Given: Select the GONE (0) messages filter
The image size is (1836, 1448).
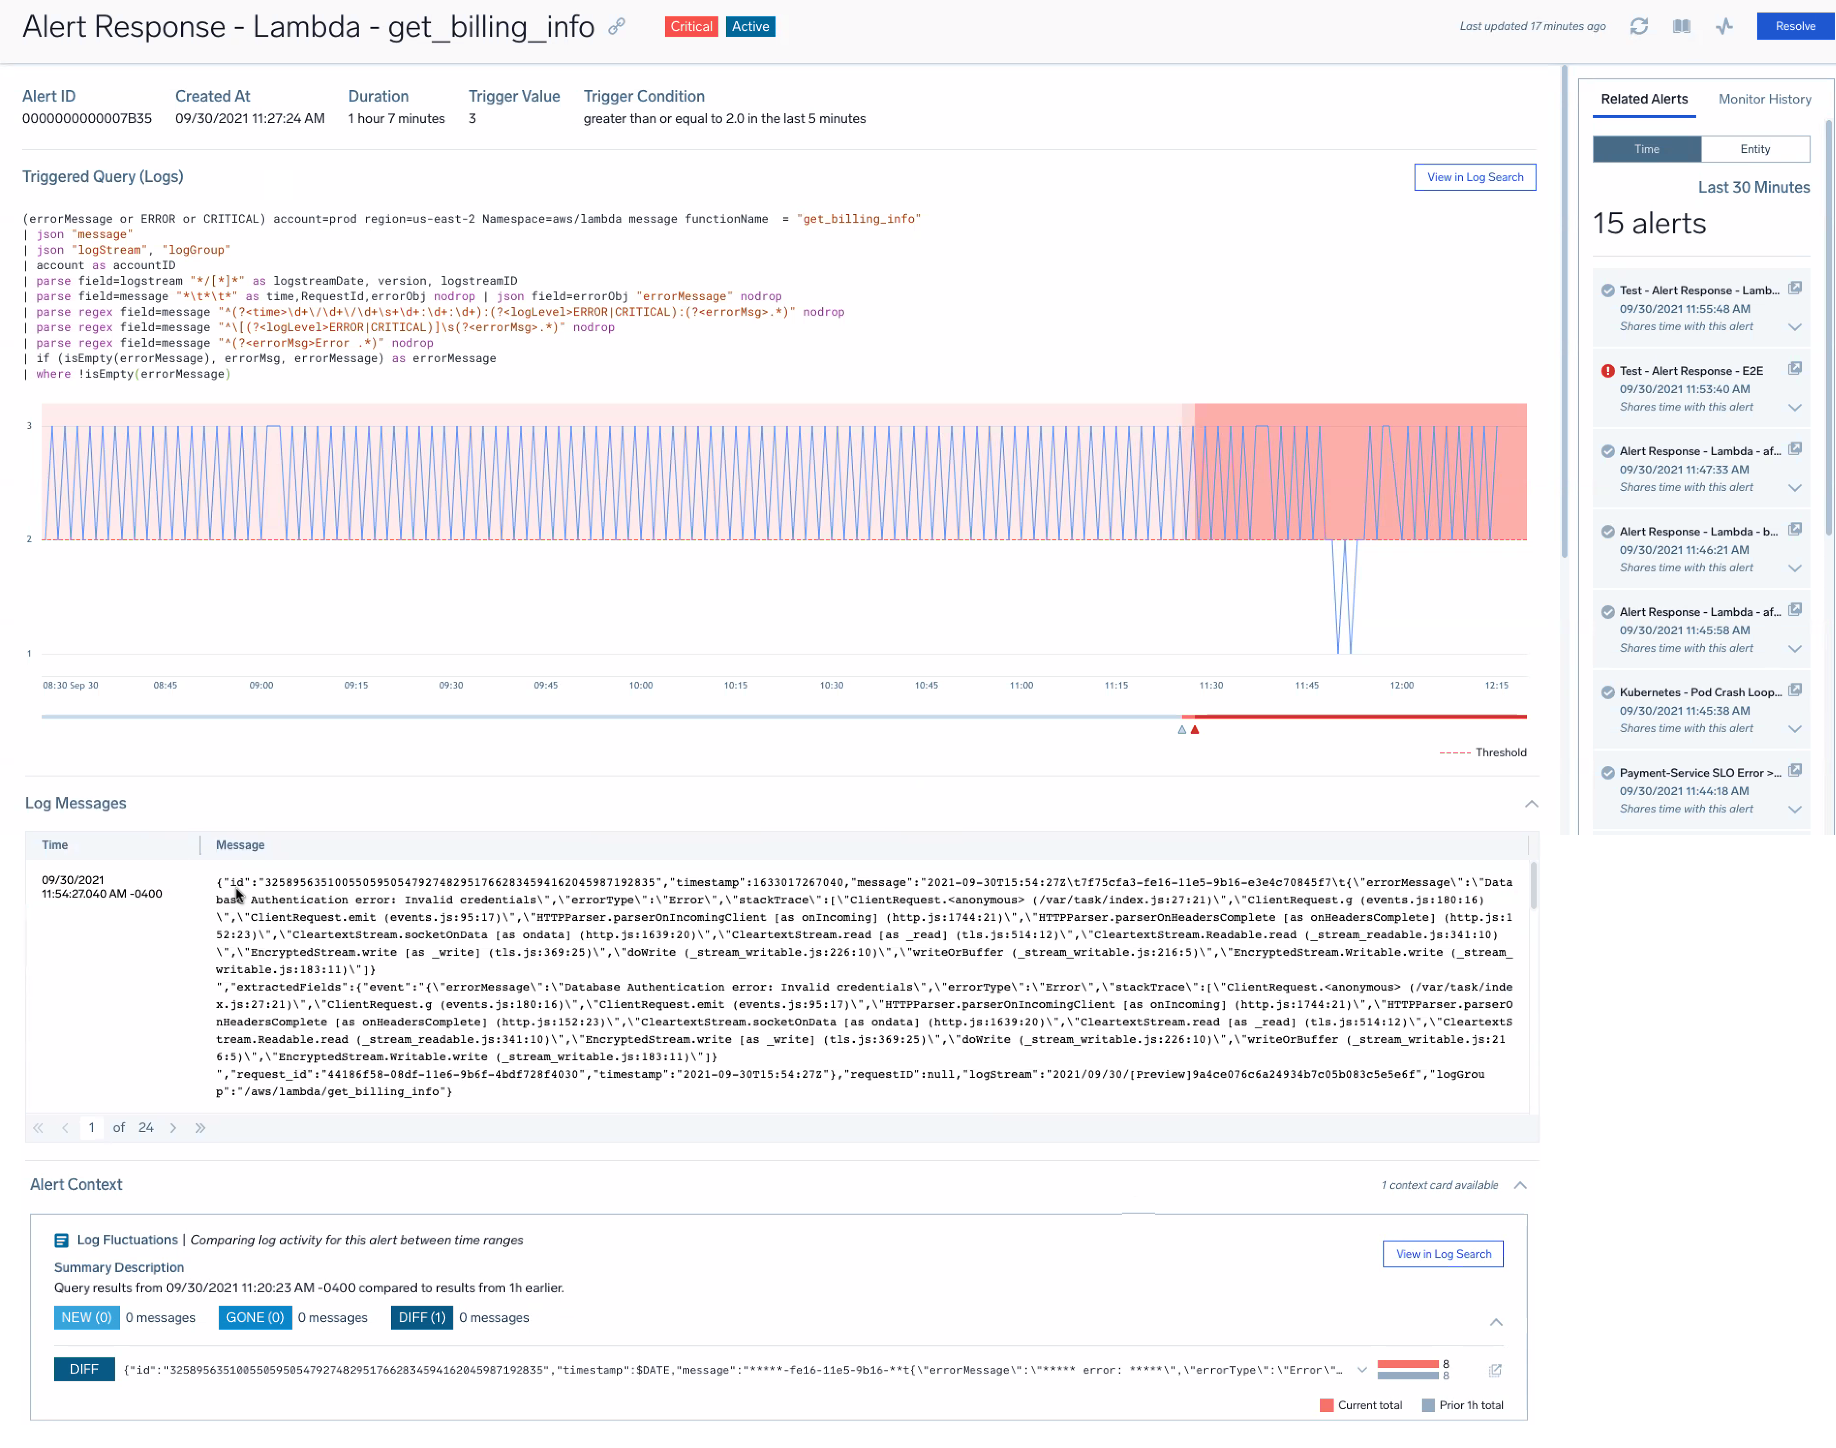Looking at the screenshot, I should [x=254, y=1317].
